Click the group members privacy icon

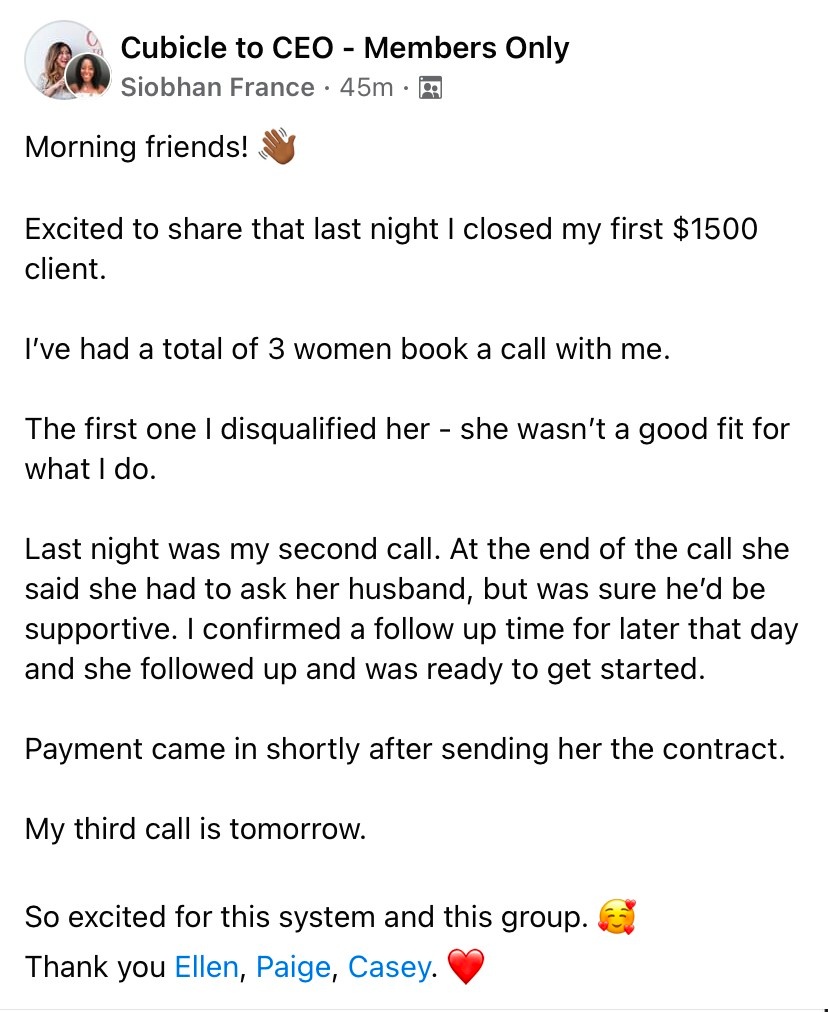[x=430, y=87]
